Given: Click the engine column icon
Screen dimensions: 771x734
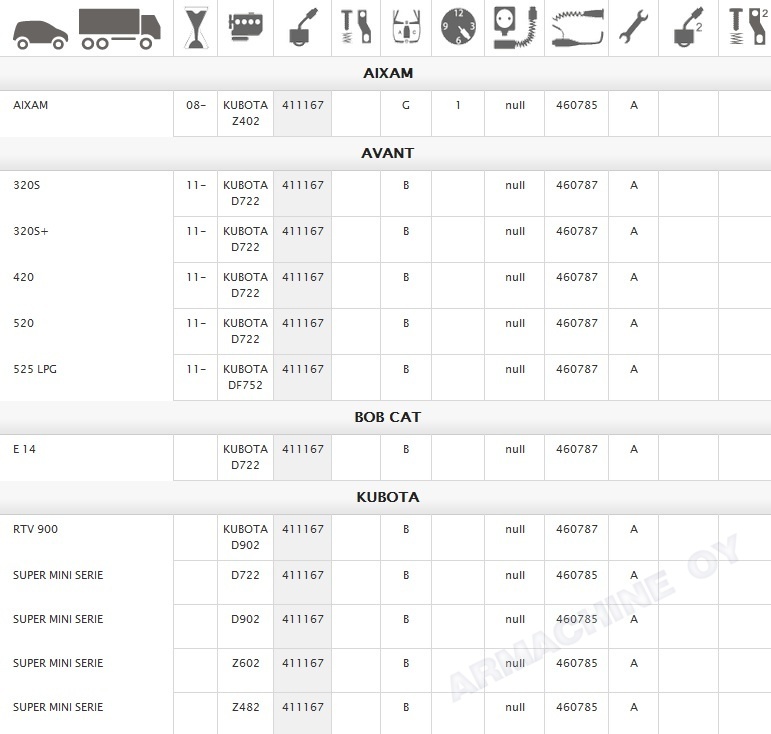Looking at the screenshot, I should 246,28.
